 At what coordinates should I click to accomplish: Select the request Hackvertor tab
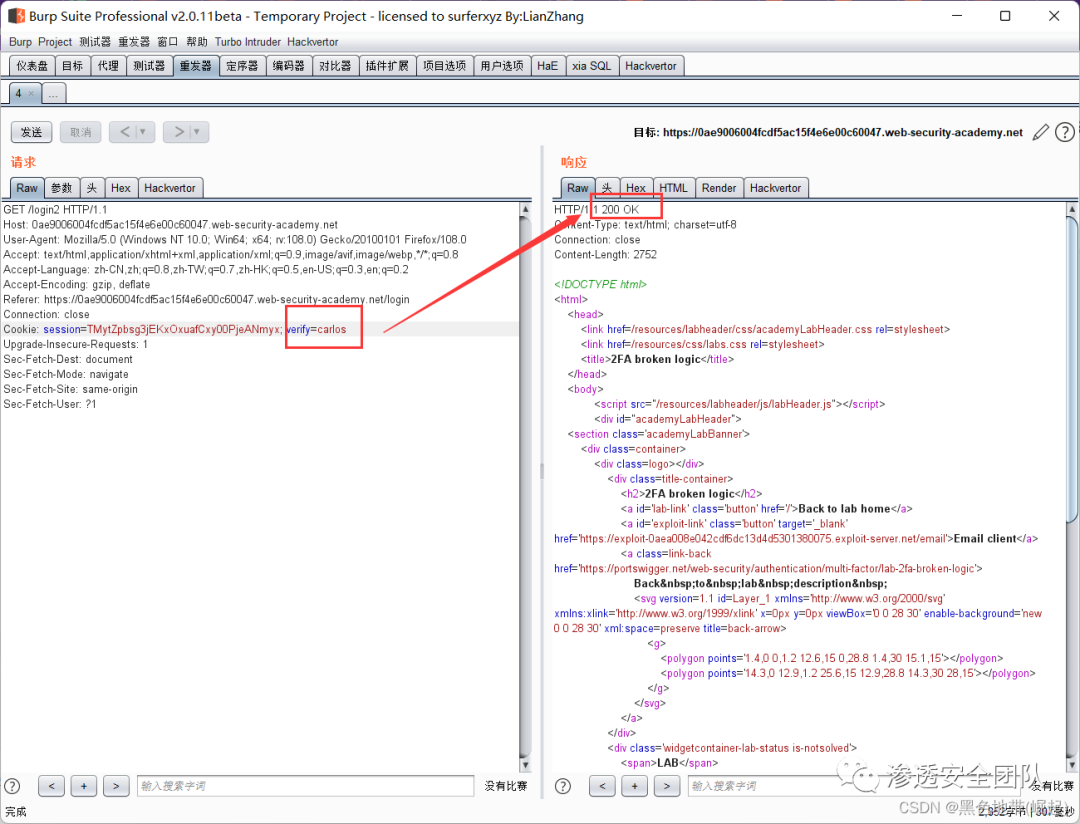(170, 188)
